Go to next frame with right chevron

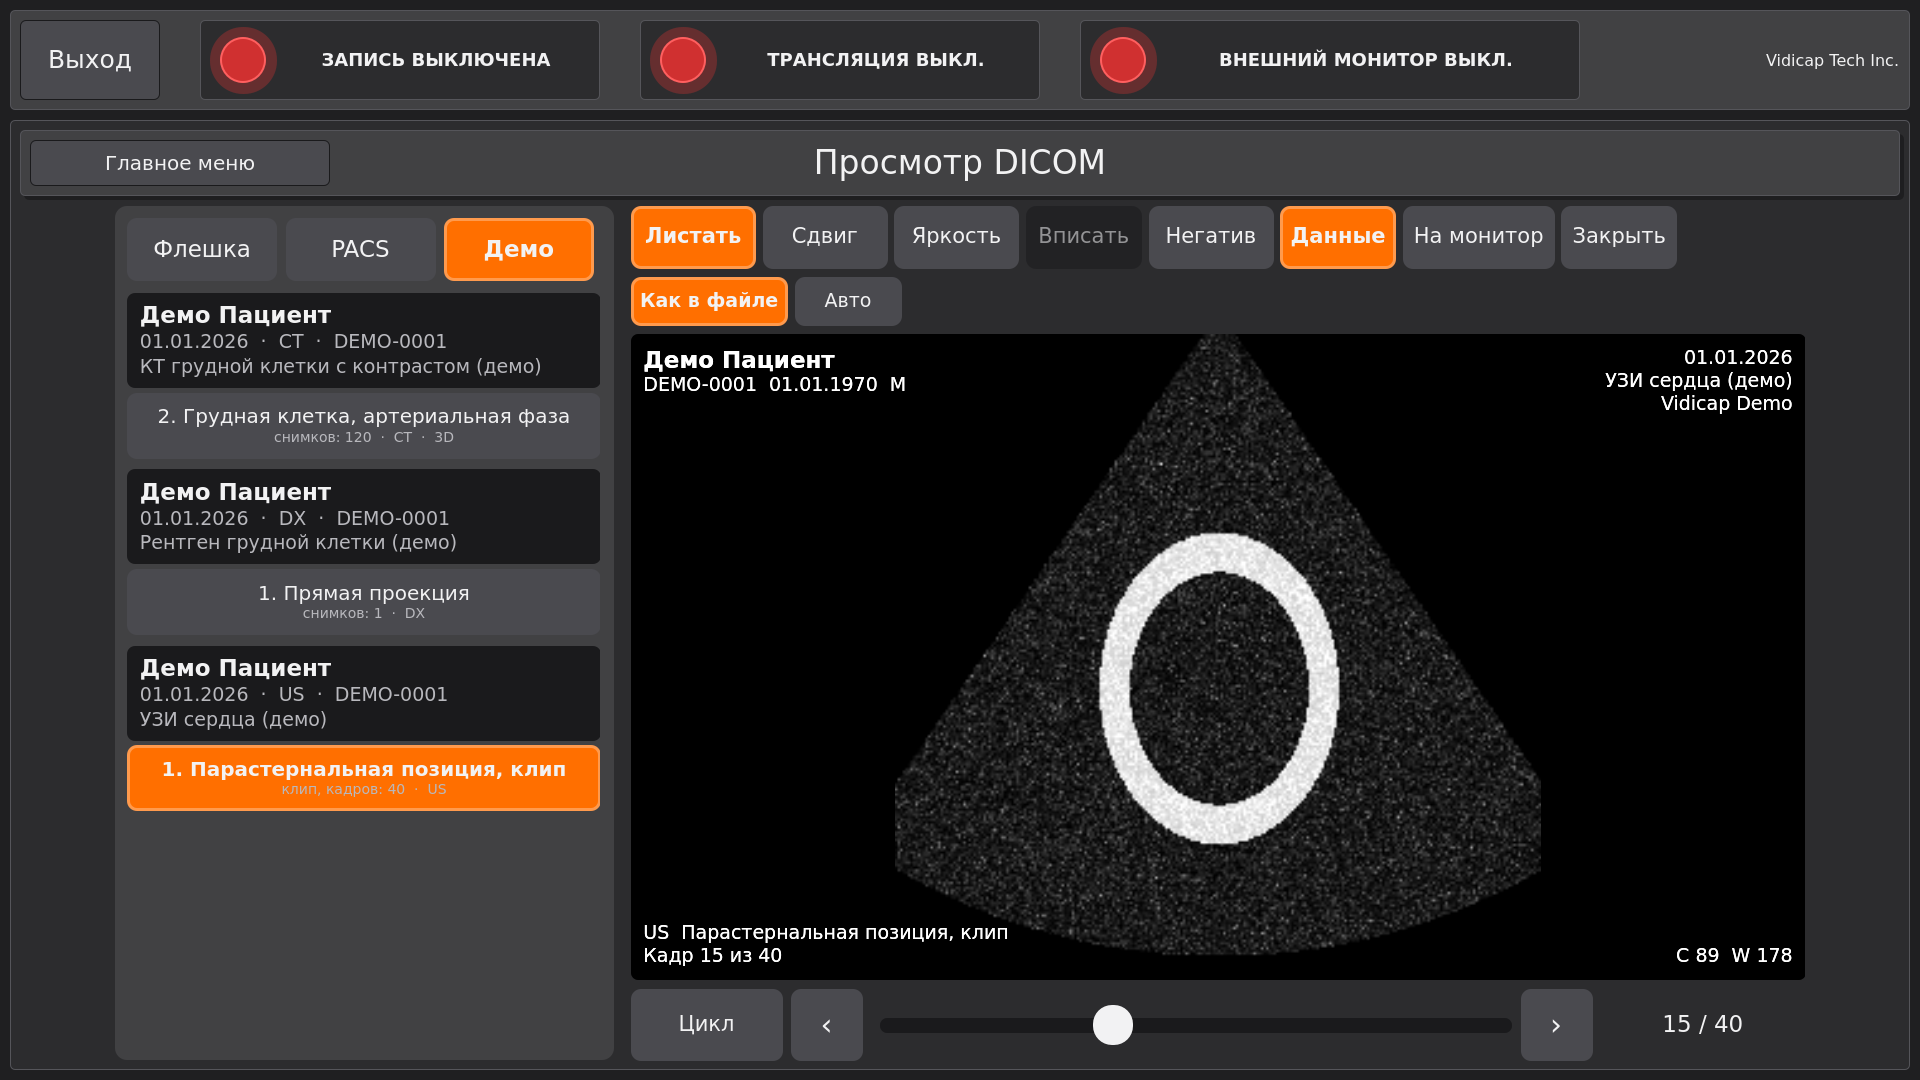pos(1557,1025)
